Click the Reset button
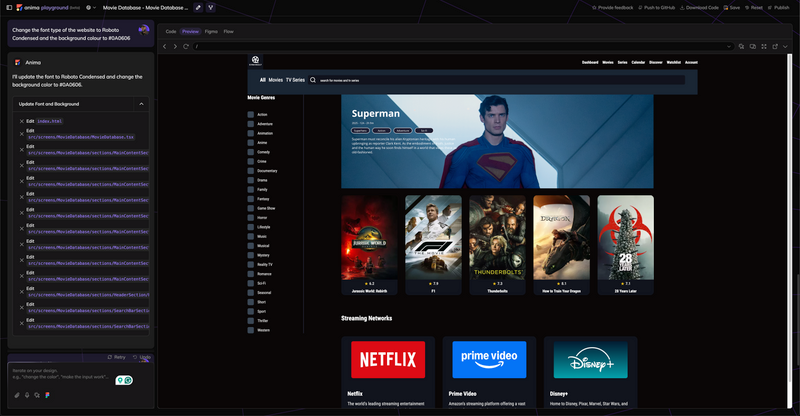 (754, 8)
